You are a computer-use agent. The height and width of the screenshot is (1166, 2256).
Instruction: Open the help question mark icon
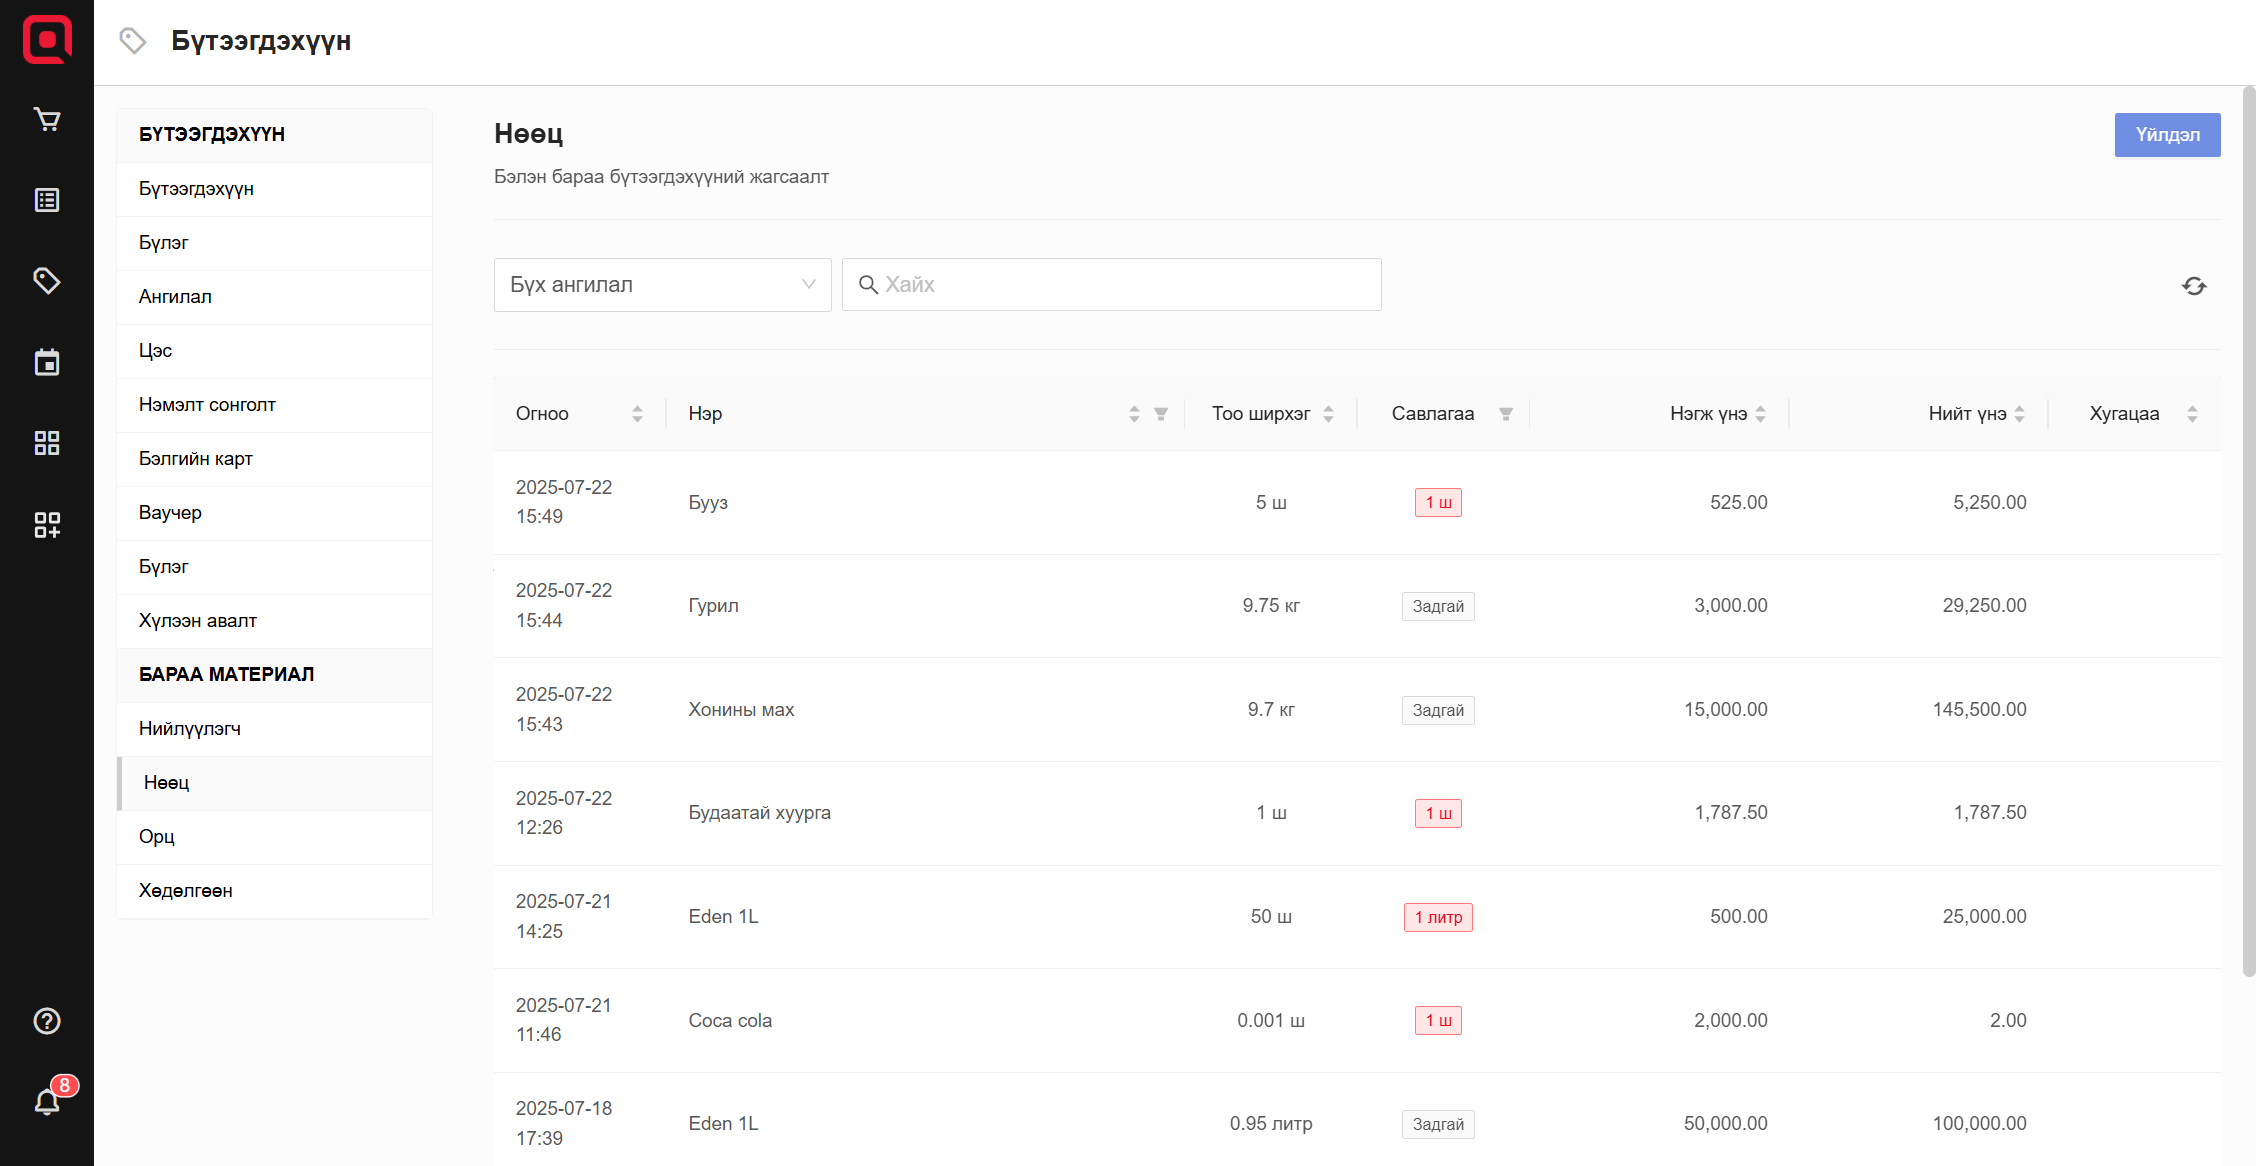tap(47, 1021)
